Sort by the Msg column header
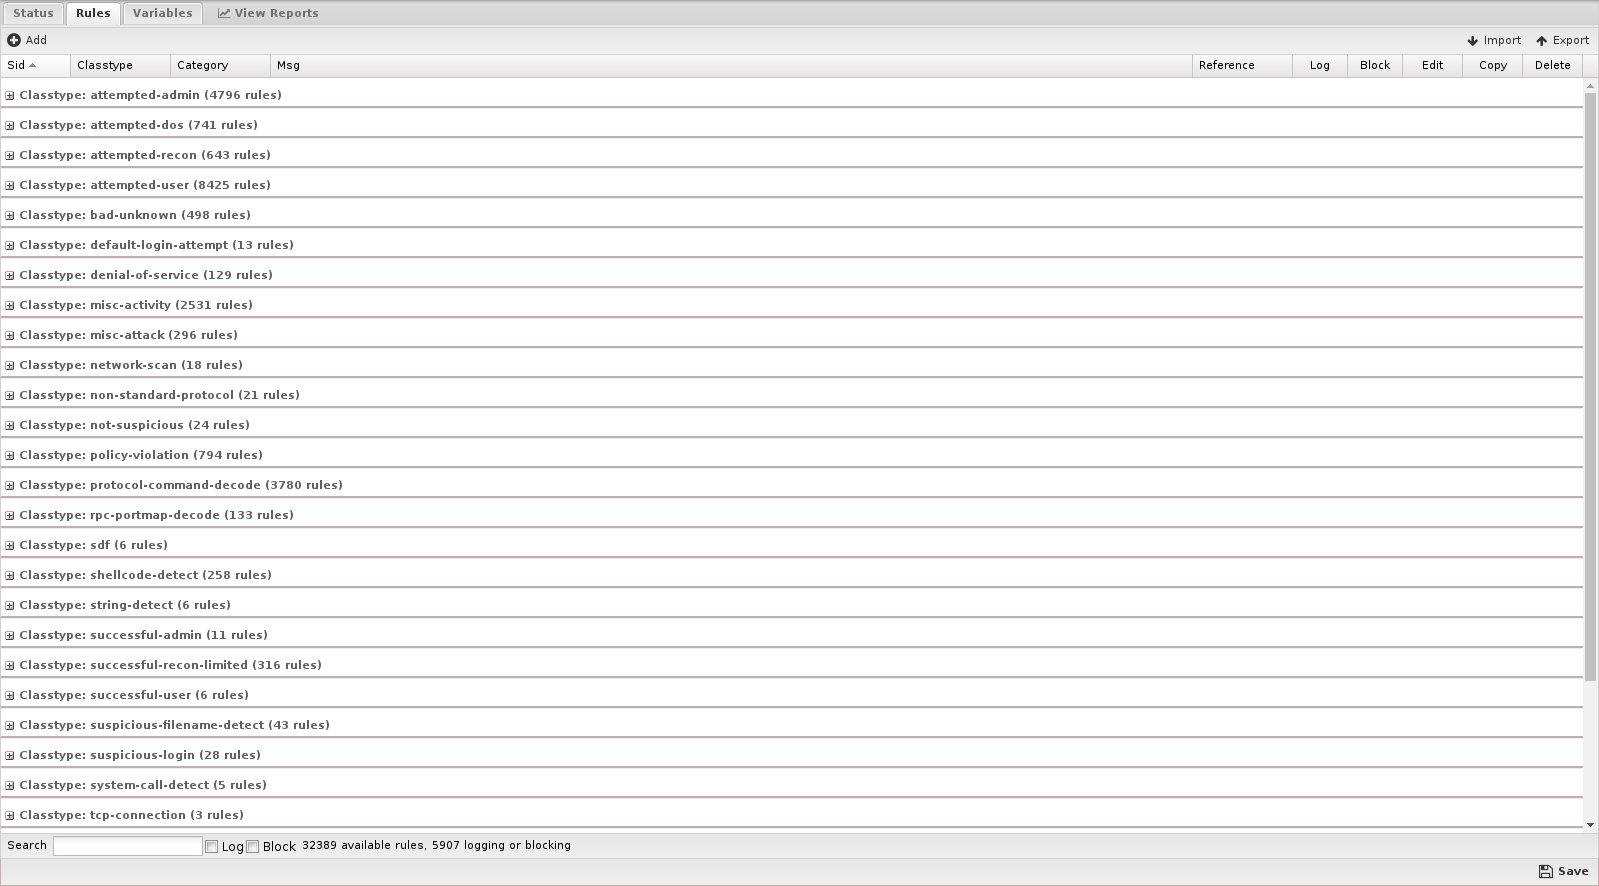The height and width of the screenshot is (886, 1599). [731, 65]
